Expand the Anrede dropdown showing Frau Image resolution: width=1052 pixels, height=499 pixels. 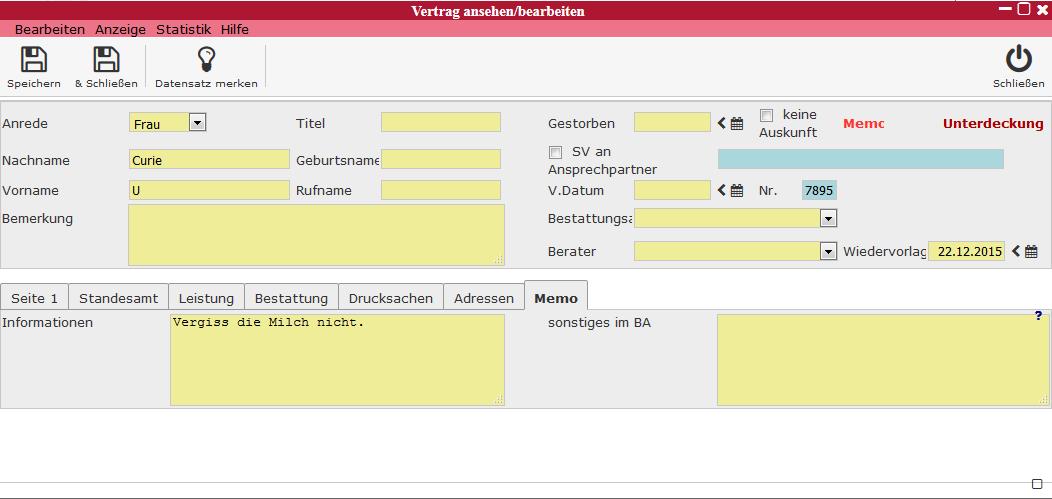click(197, 123)
